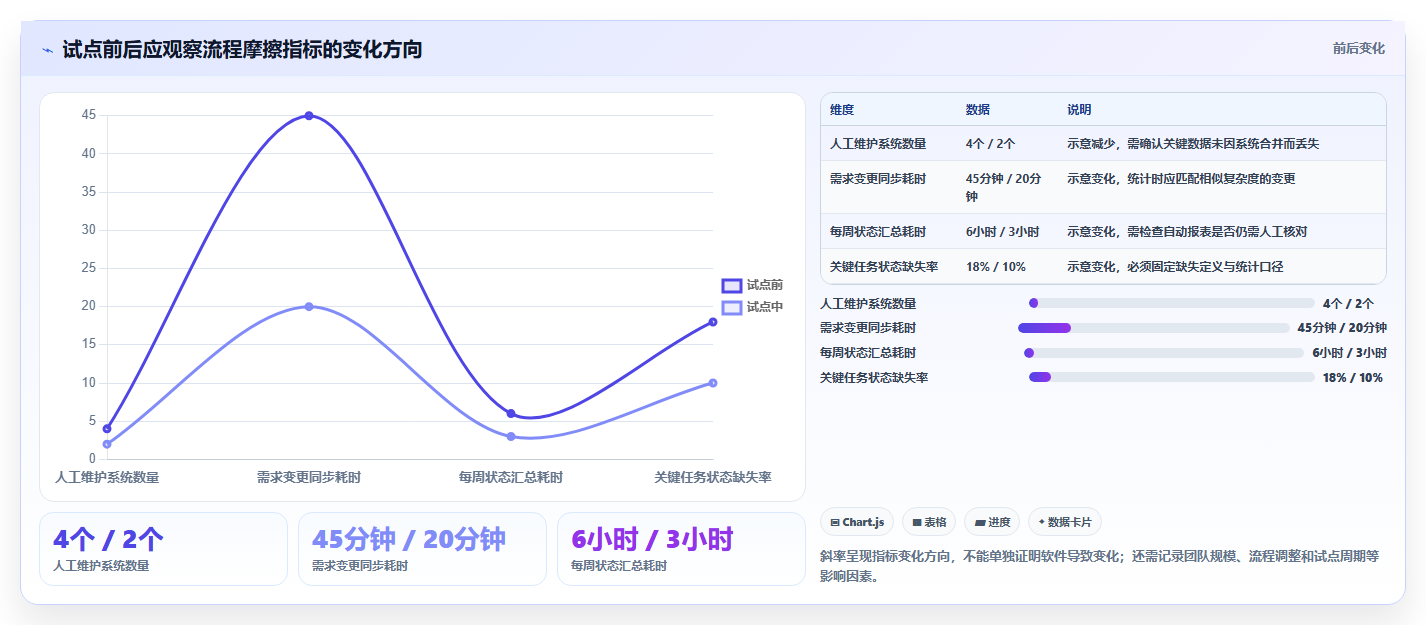Viewport: 1426px width, 625px height.
Task: Select the Chart.js tag chip
Action: click(x=857, y=522)
